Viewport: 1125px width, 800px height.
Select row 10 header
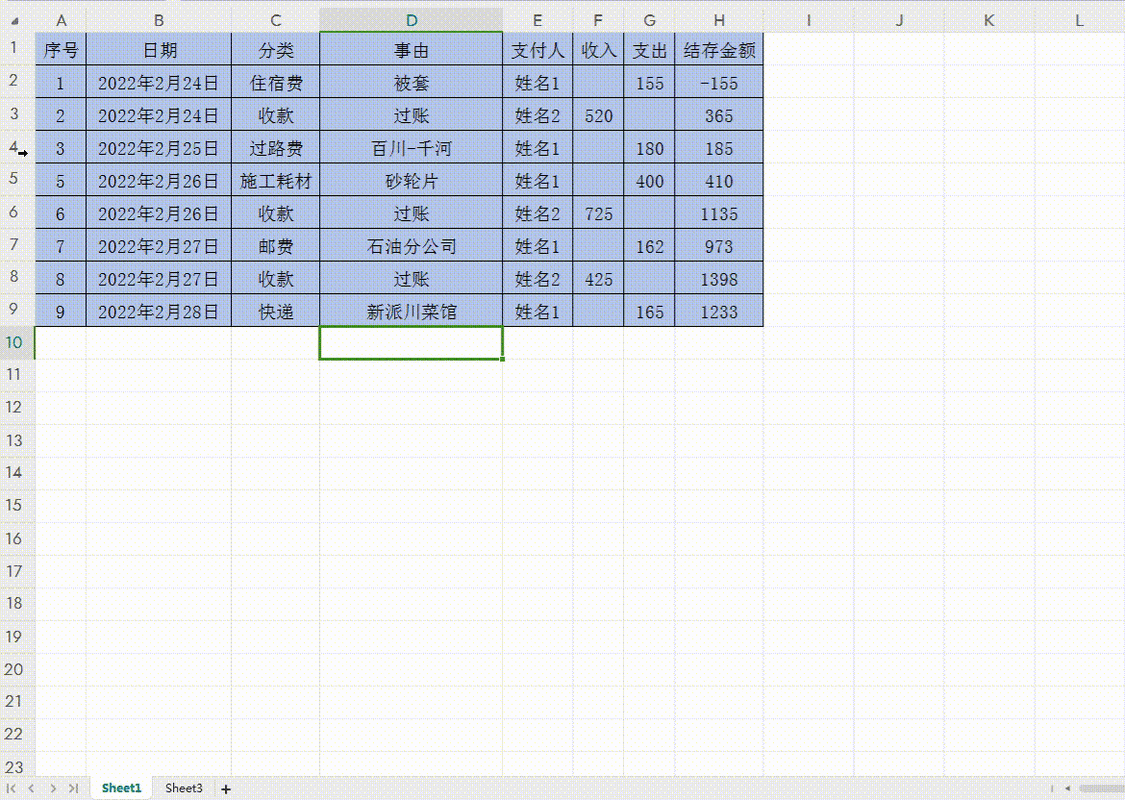point(14,342)
